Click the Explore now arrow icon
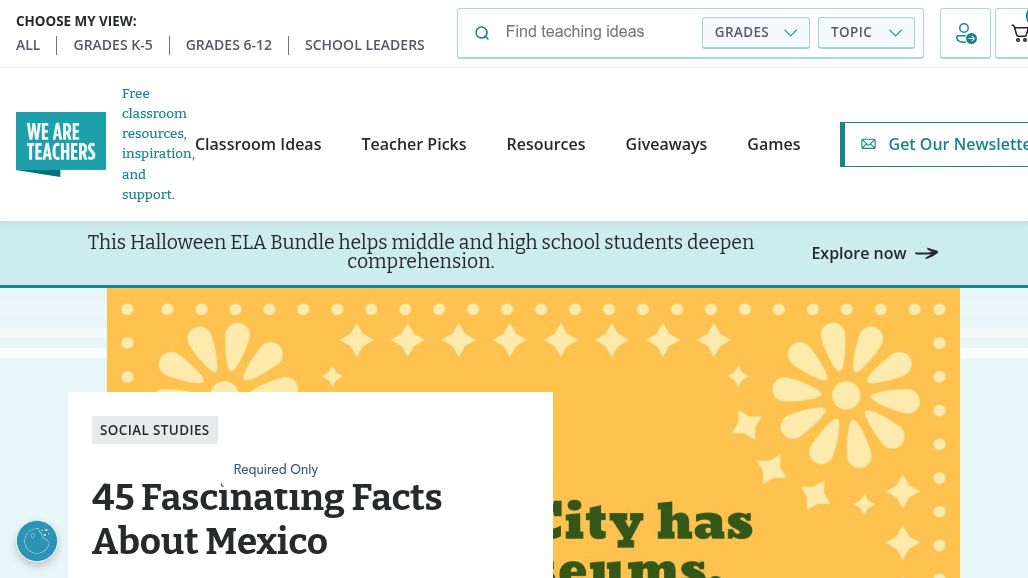The width and height of the screenshot is (1028, 578). tap(926, 253)
